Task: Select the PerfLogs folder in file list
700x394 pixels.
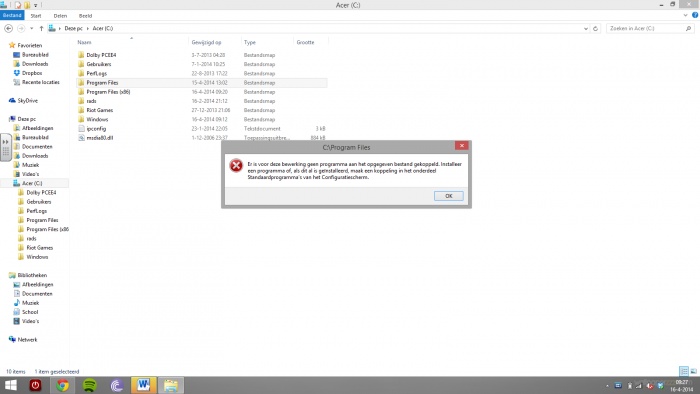Action: point(96,74)
